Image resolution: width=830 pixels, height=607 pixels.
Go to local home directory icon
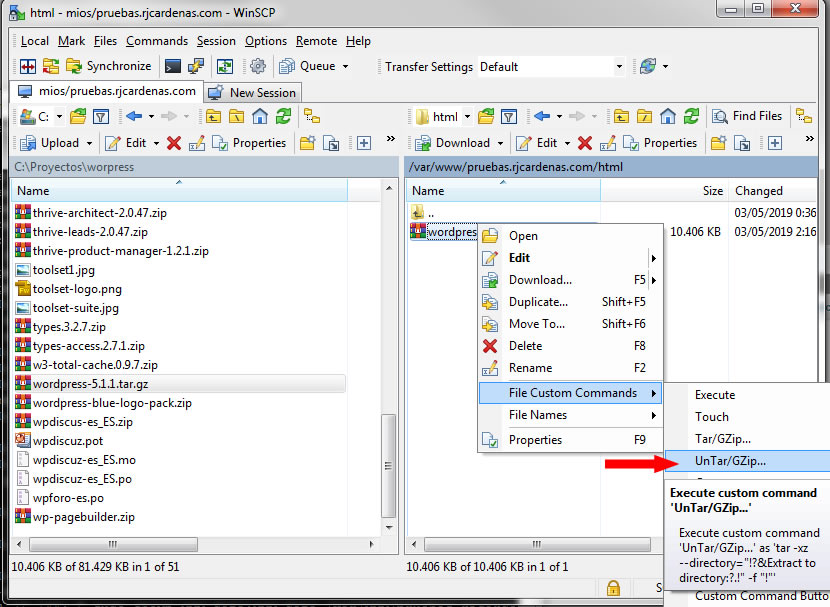[260, 116]
